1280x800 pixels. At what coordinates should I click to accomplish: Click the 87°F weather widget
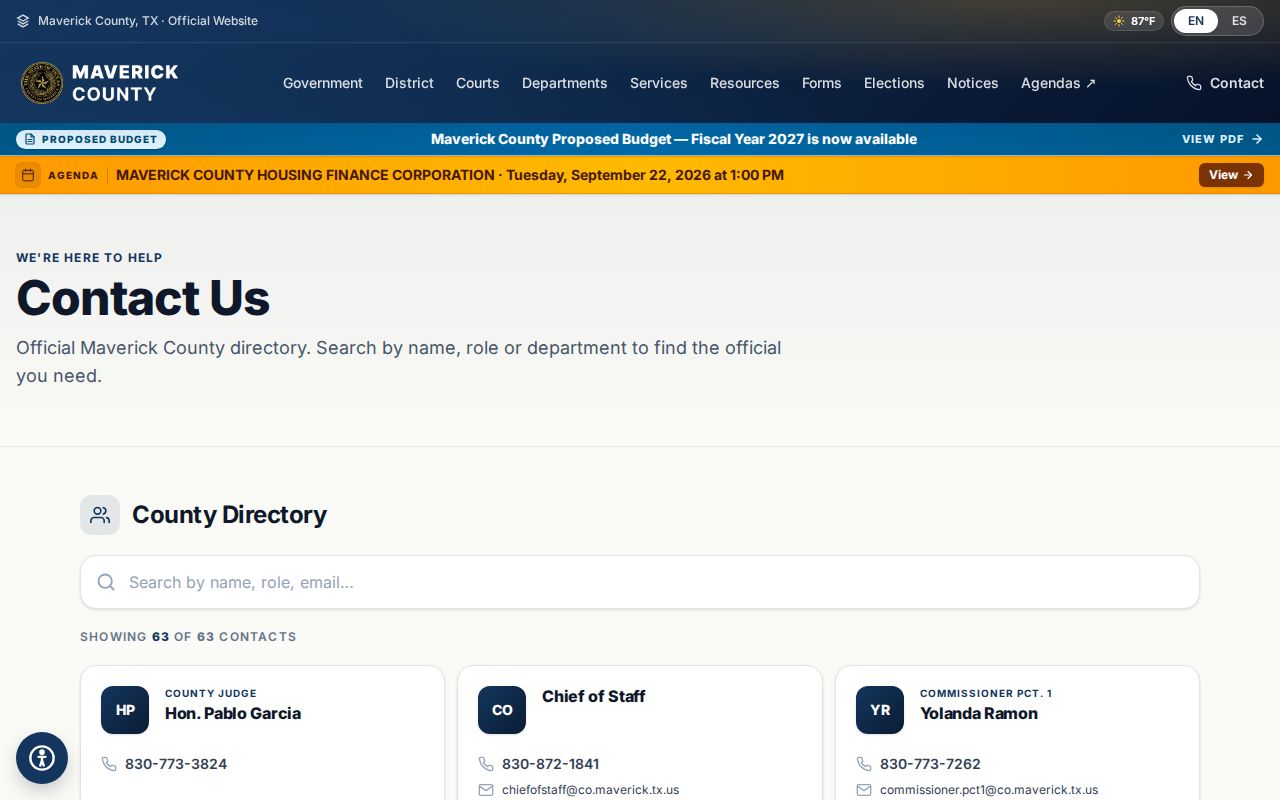point(1134,21)
